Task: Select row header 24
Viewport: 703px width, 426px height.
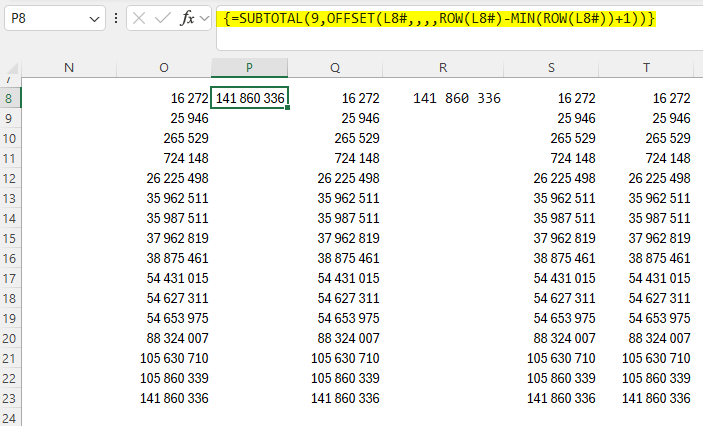Action: pos(10,418)
